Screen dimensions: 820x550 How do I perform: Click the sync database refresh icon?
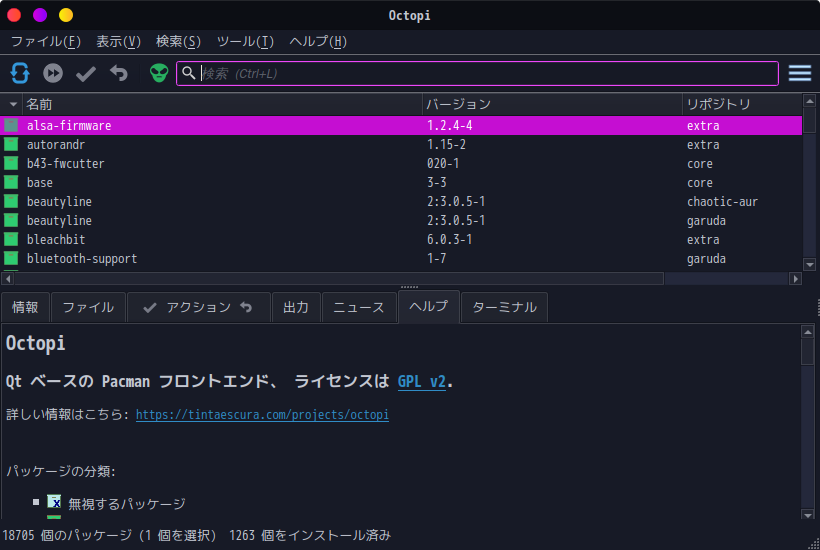[20, 73]
